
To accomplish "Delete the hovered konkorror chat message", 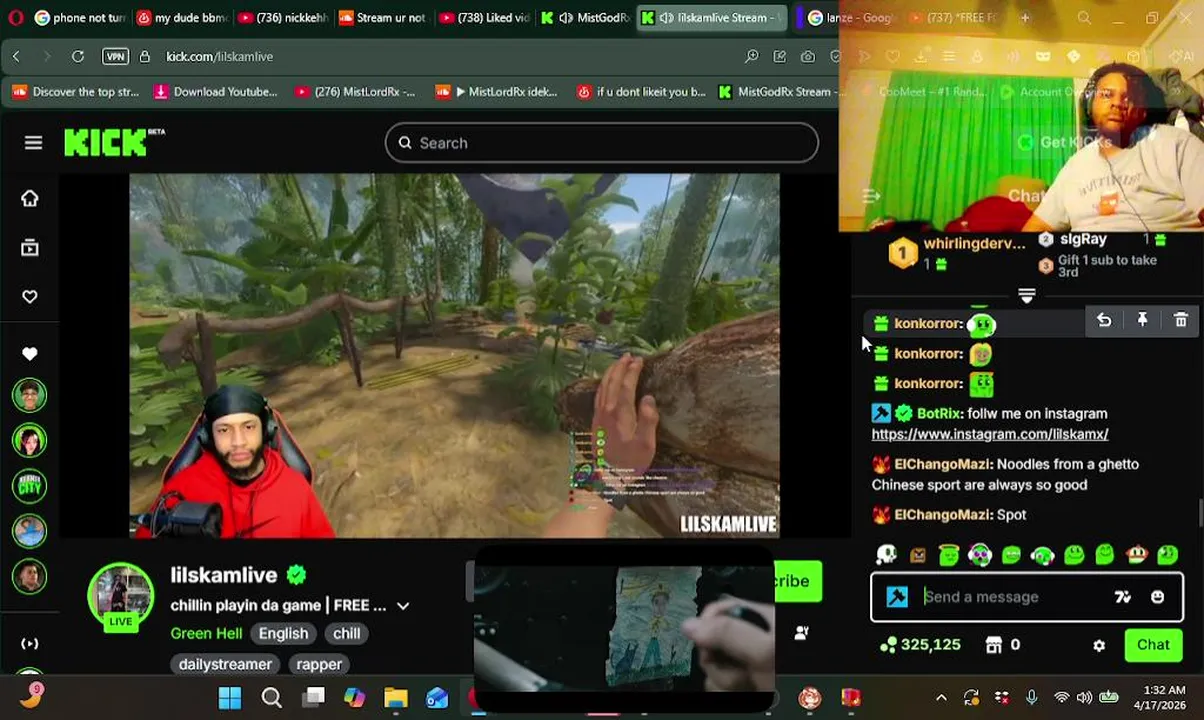I will point(1180,320).
